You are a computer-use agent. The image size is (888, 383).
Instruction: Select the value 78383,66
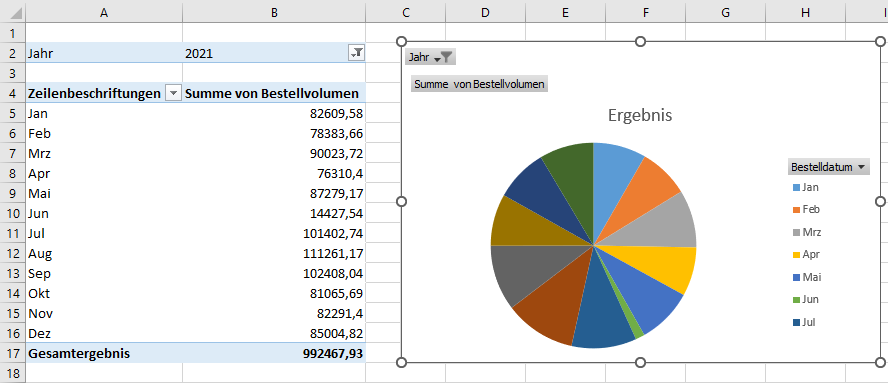coord(274,134)
